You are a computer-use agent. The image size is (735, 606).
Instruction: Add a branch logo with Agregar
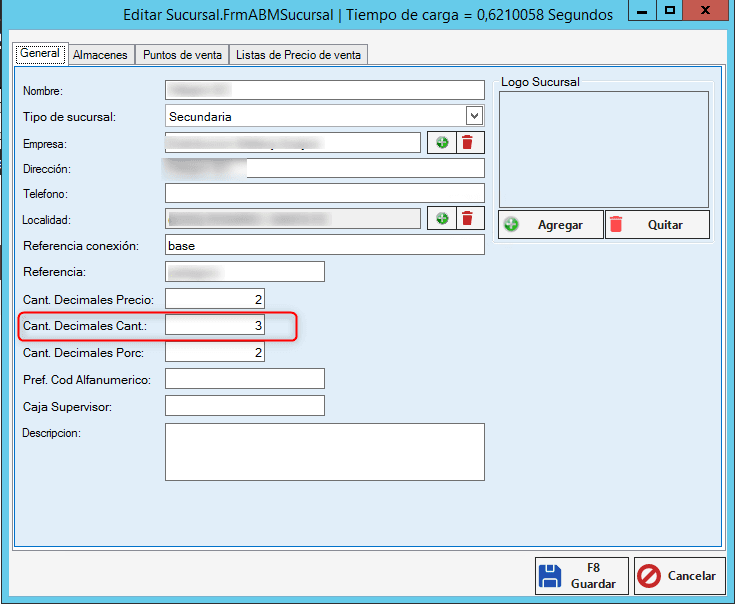(551, 225)
